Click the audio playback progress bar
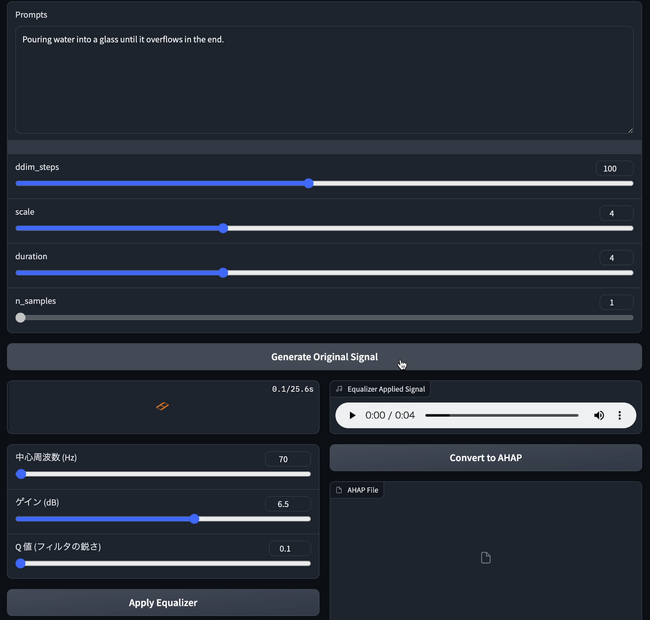 click(501, 415)
